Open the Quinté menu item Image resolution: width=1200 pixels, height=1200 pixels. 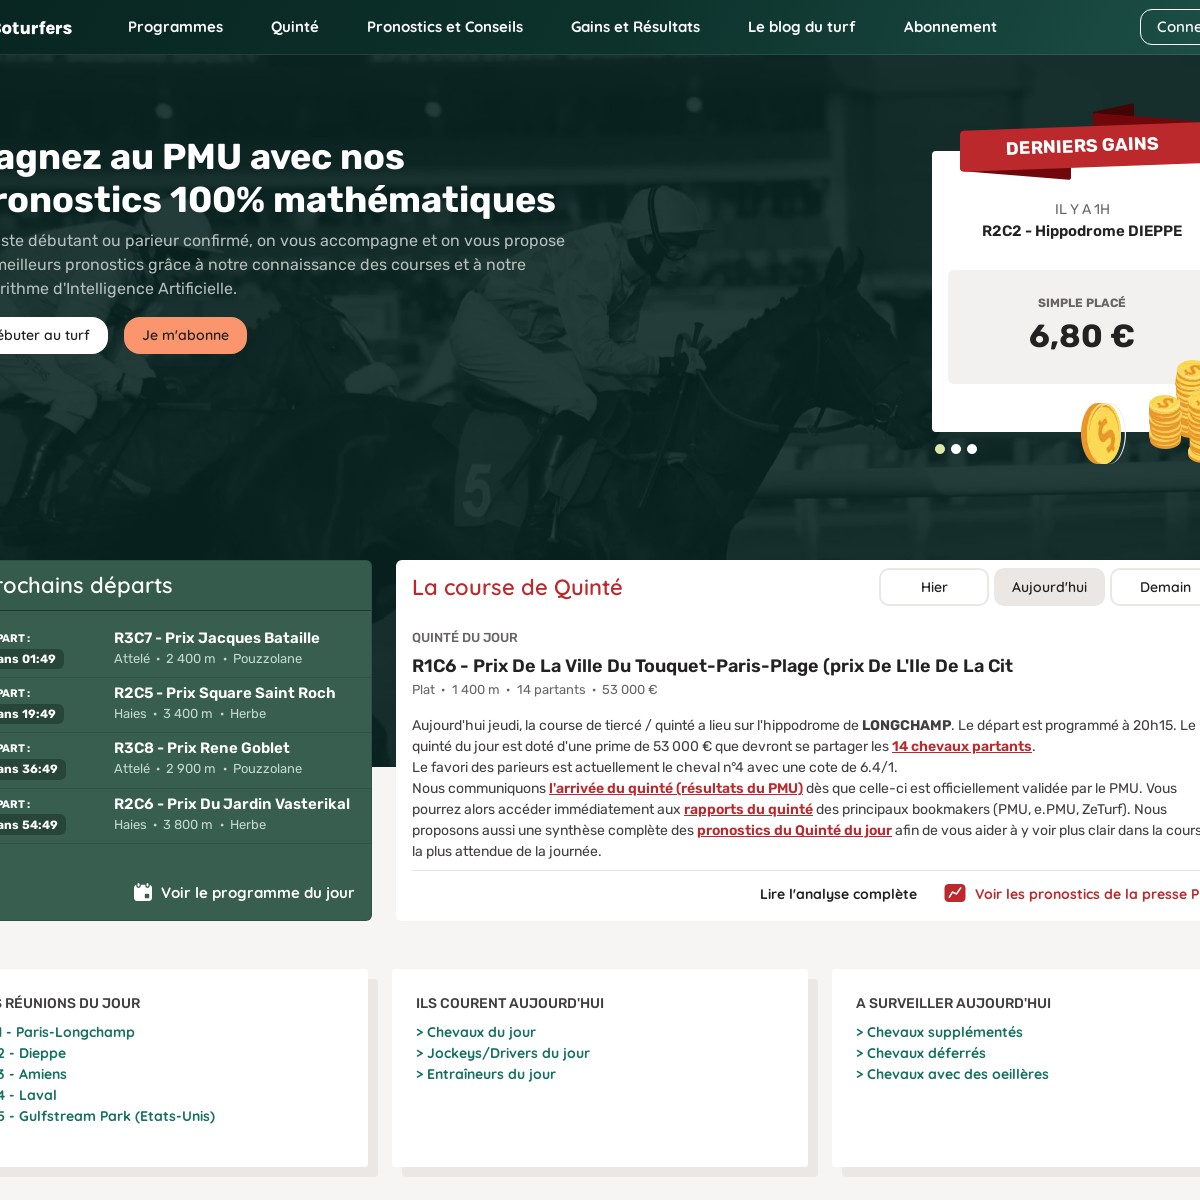[x=295, y=27]
